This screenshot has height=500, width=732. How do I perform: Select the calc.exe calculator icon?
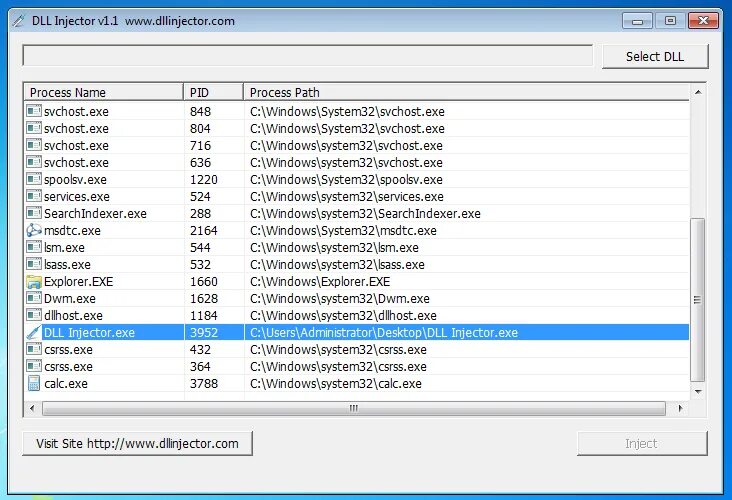pyautogui.click(x=34, y=383)
